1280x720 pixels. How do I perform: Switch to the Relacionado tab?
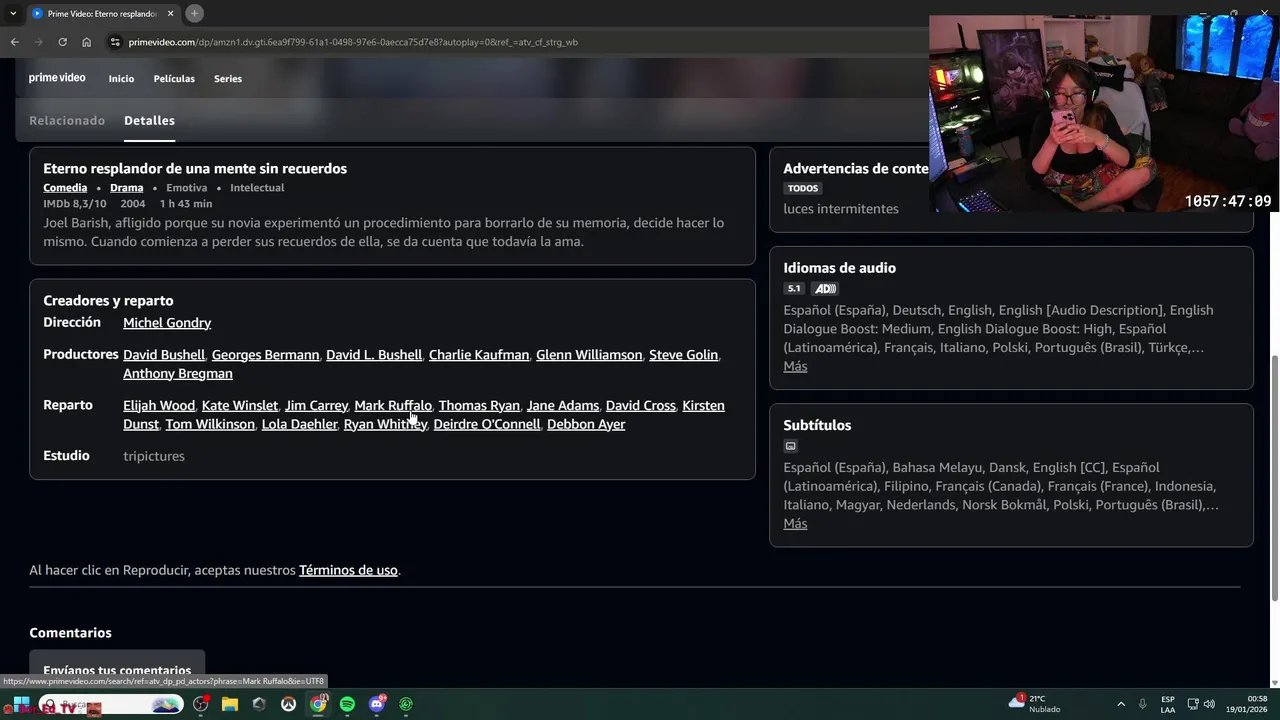pos(67,121)
